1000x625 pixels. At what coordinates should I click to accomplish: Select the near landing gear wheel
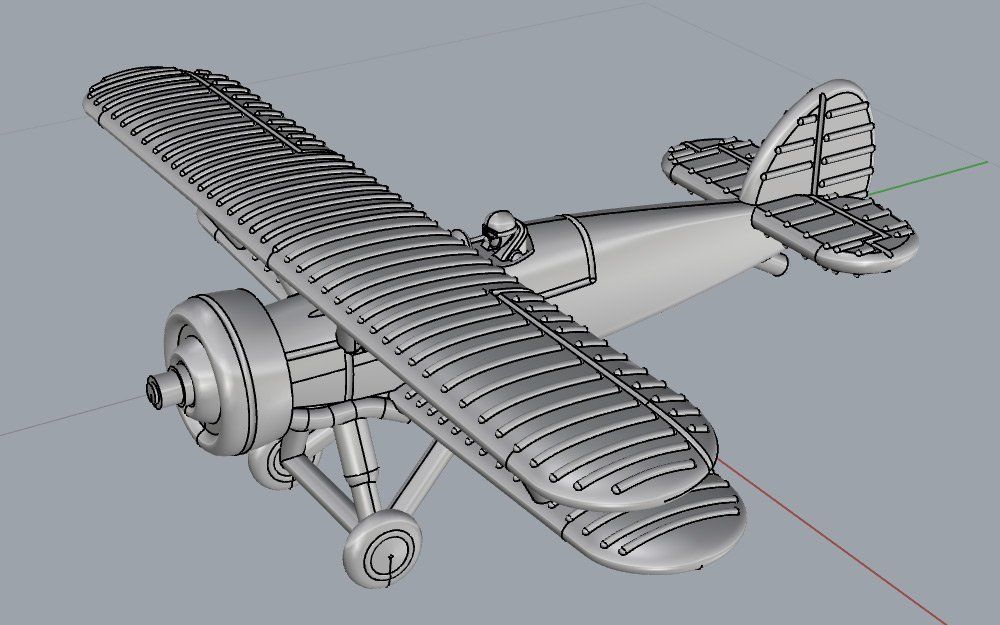click(383, 548)
